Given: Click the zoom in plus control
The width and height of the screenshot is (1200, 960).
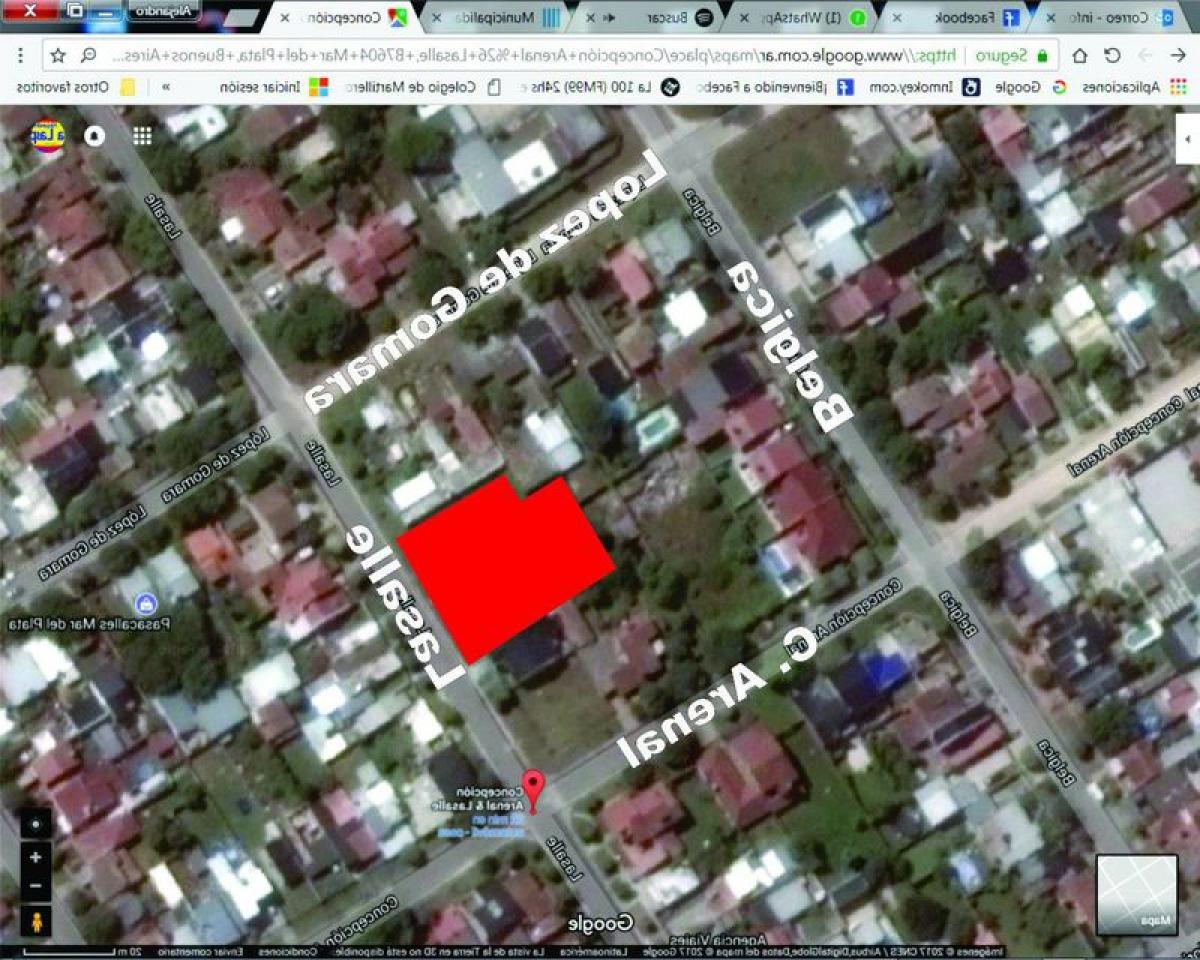Looking at the screenshot, I should [35, 856].
